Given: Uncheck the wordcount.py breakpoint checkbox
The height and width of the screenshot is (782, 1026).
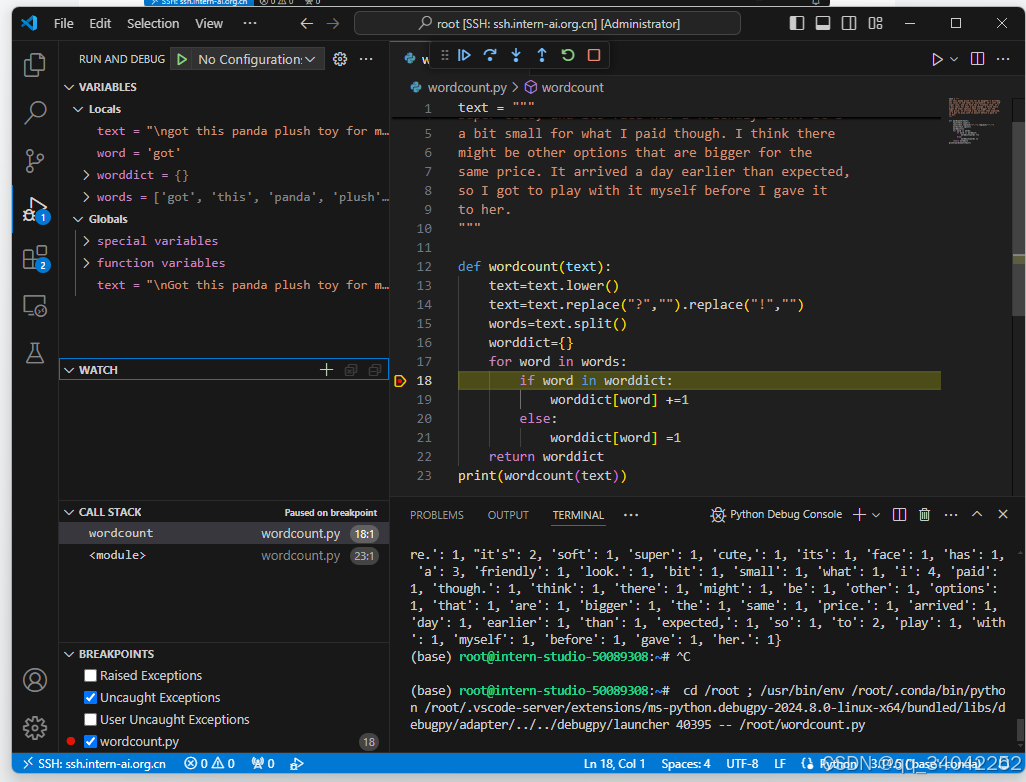Looking at the screenshot, I should click(90, 742).
